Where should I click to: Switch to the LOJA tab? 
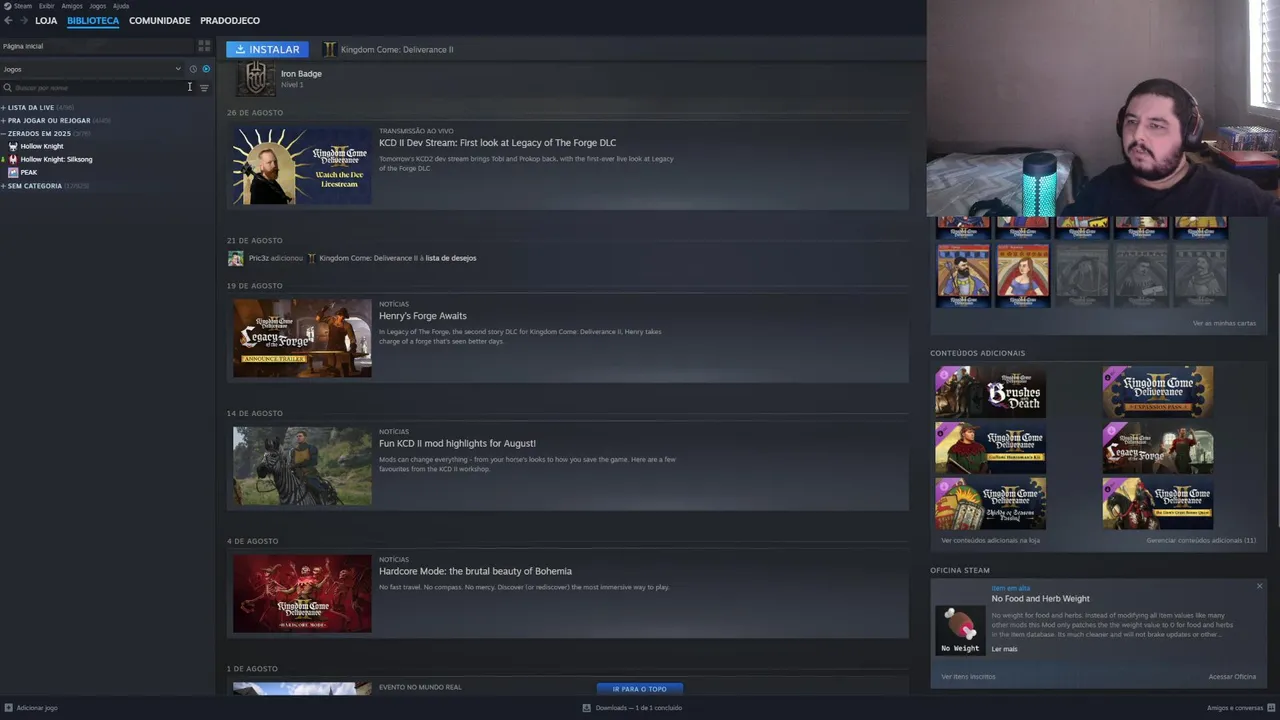(46, 20)
